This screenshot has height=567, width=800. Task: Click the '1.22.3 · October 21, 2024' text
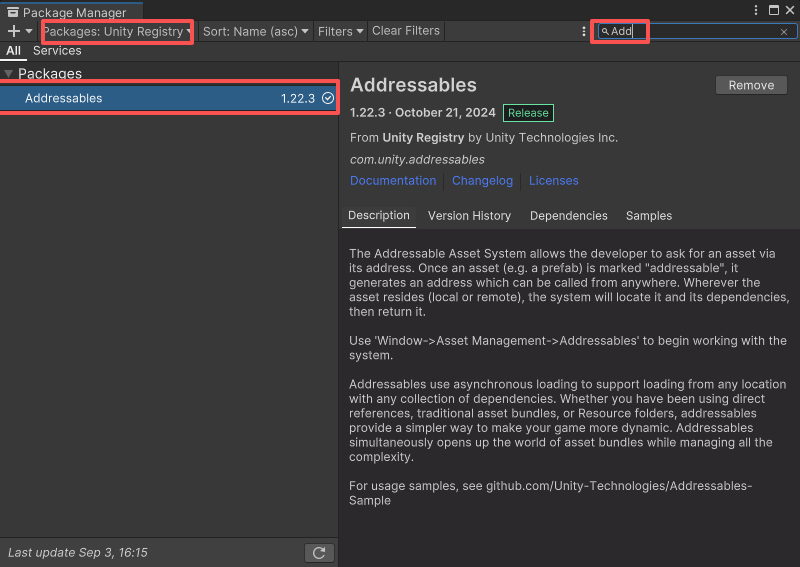422,113
